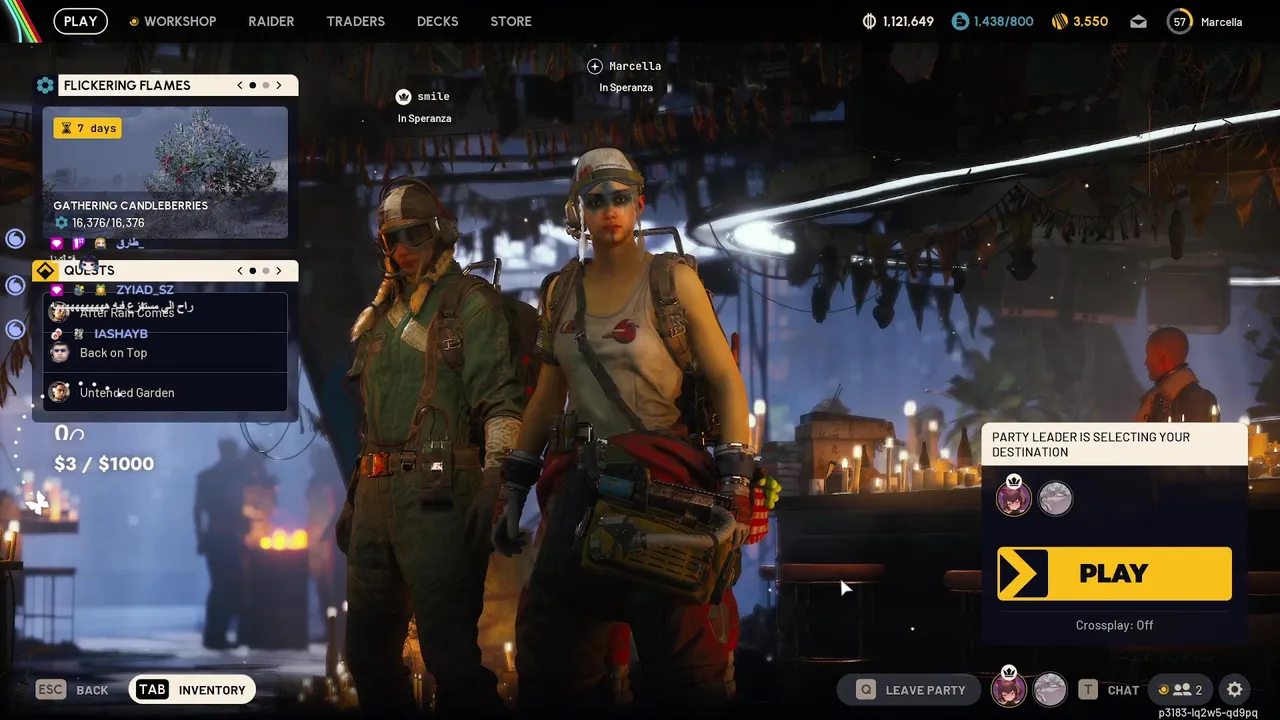Image resolution: width=1280 pixels, height=720 pixels.
Task: Open the PLAY tab in top navigation
Action: (80, 21)
